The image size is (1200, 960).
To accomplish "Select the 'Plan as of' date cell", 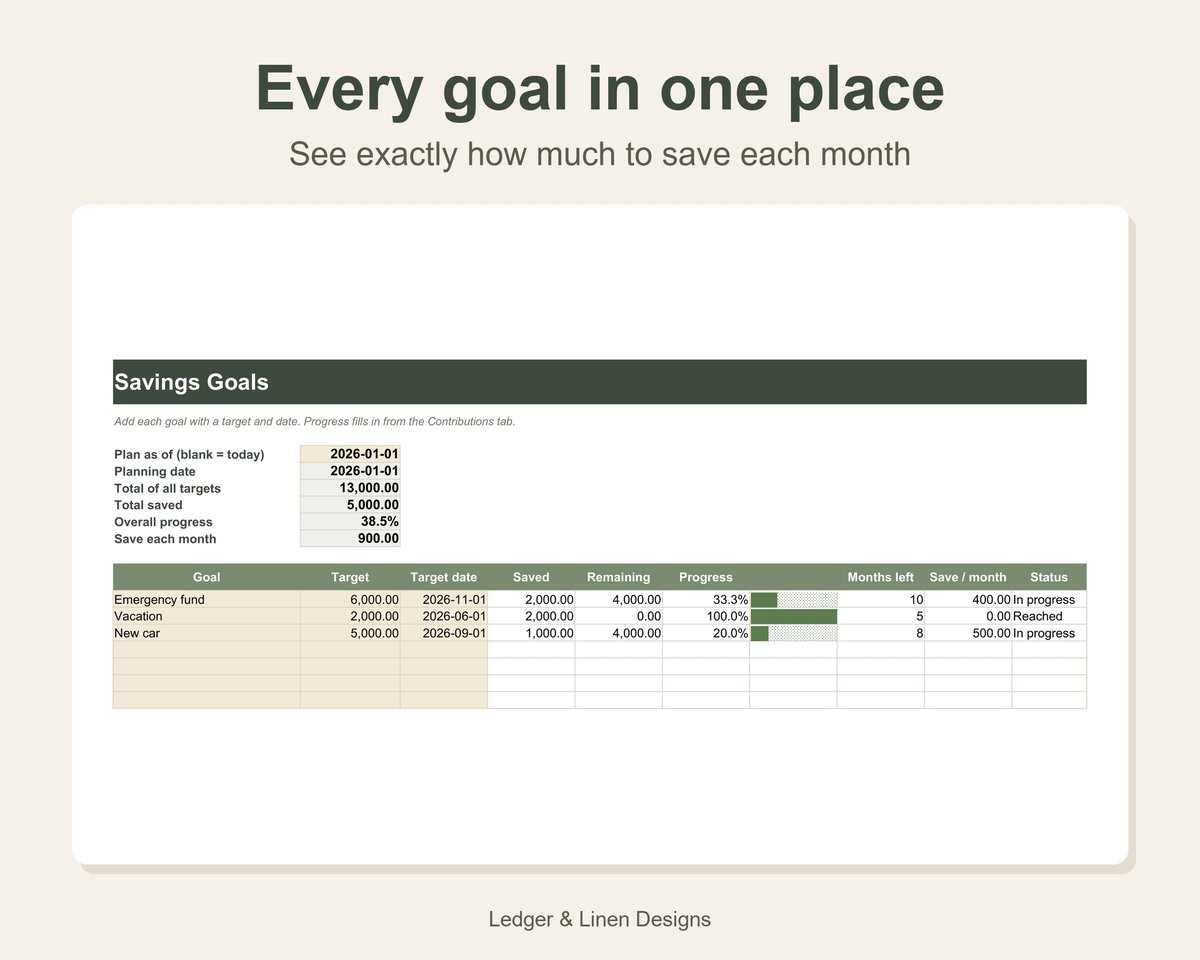I will pyautogui.click(x=350, y=454).
